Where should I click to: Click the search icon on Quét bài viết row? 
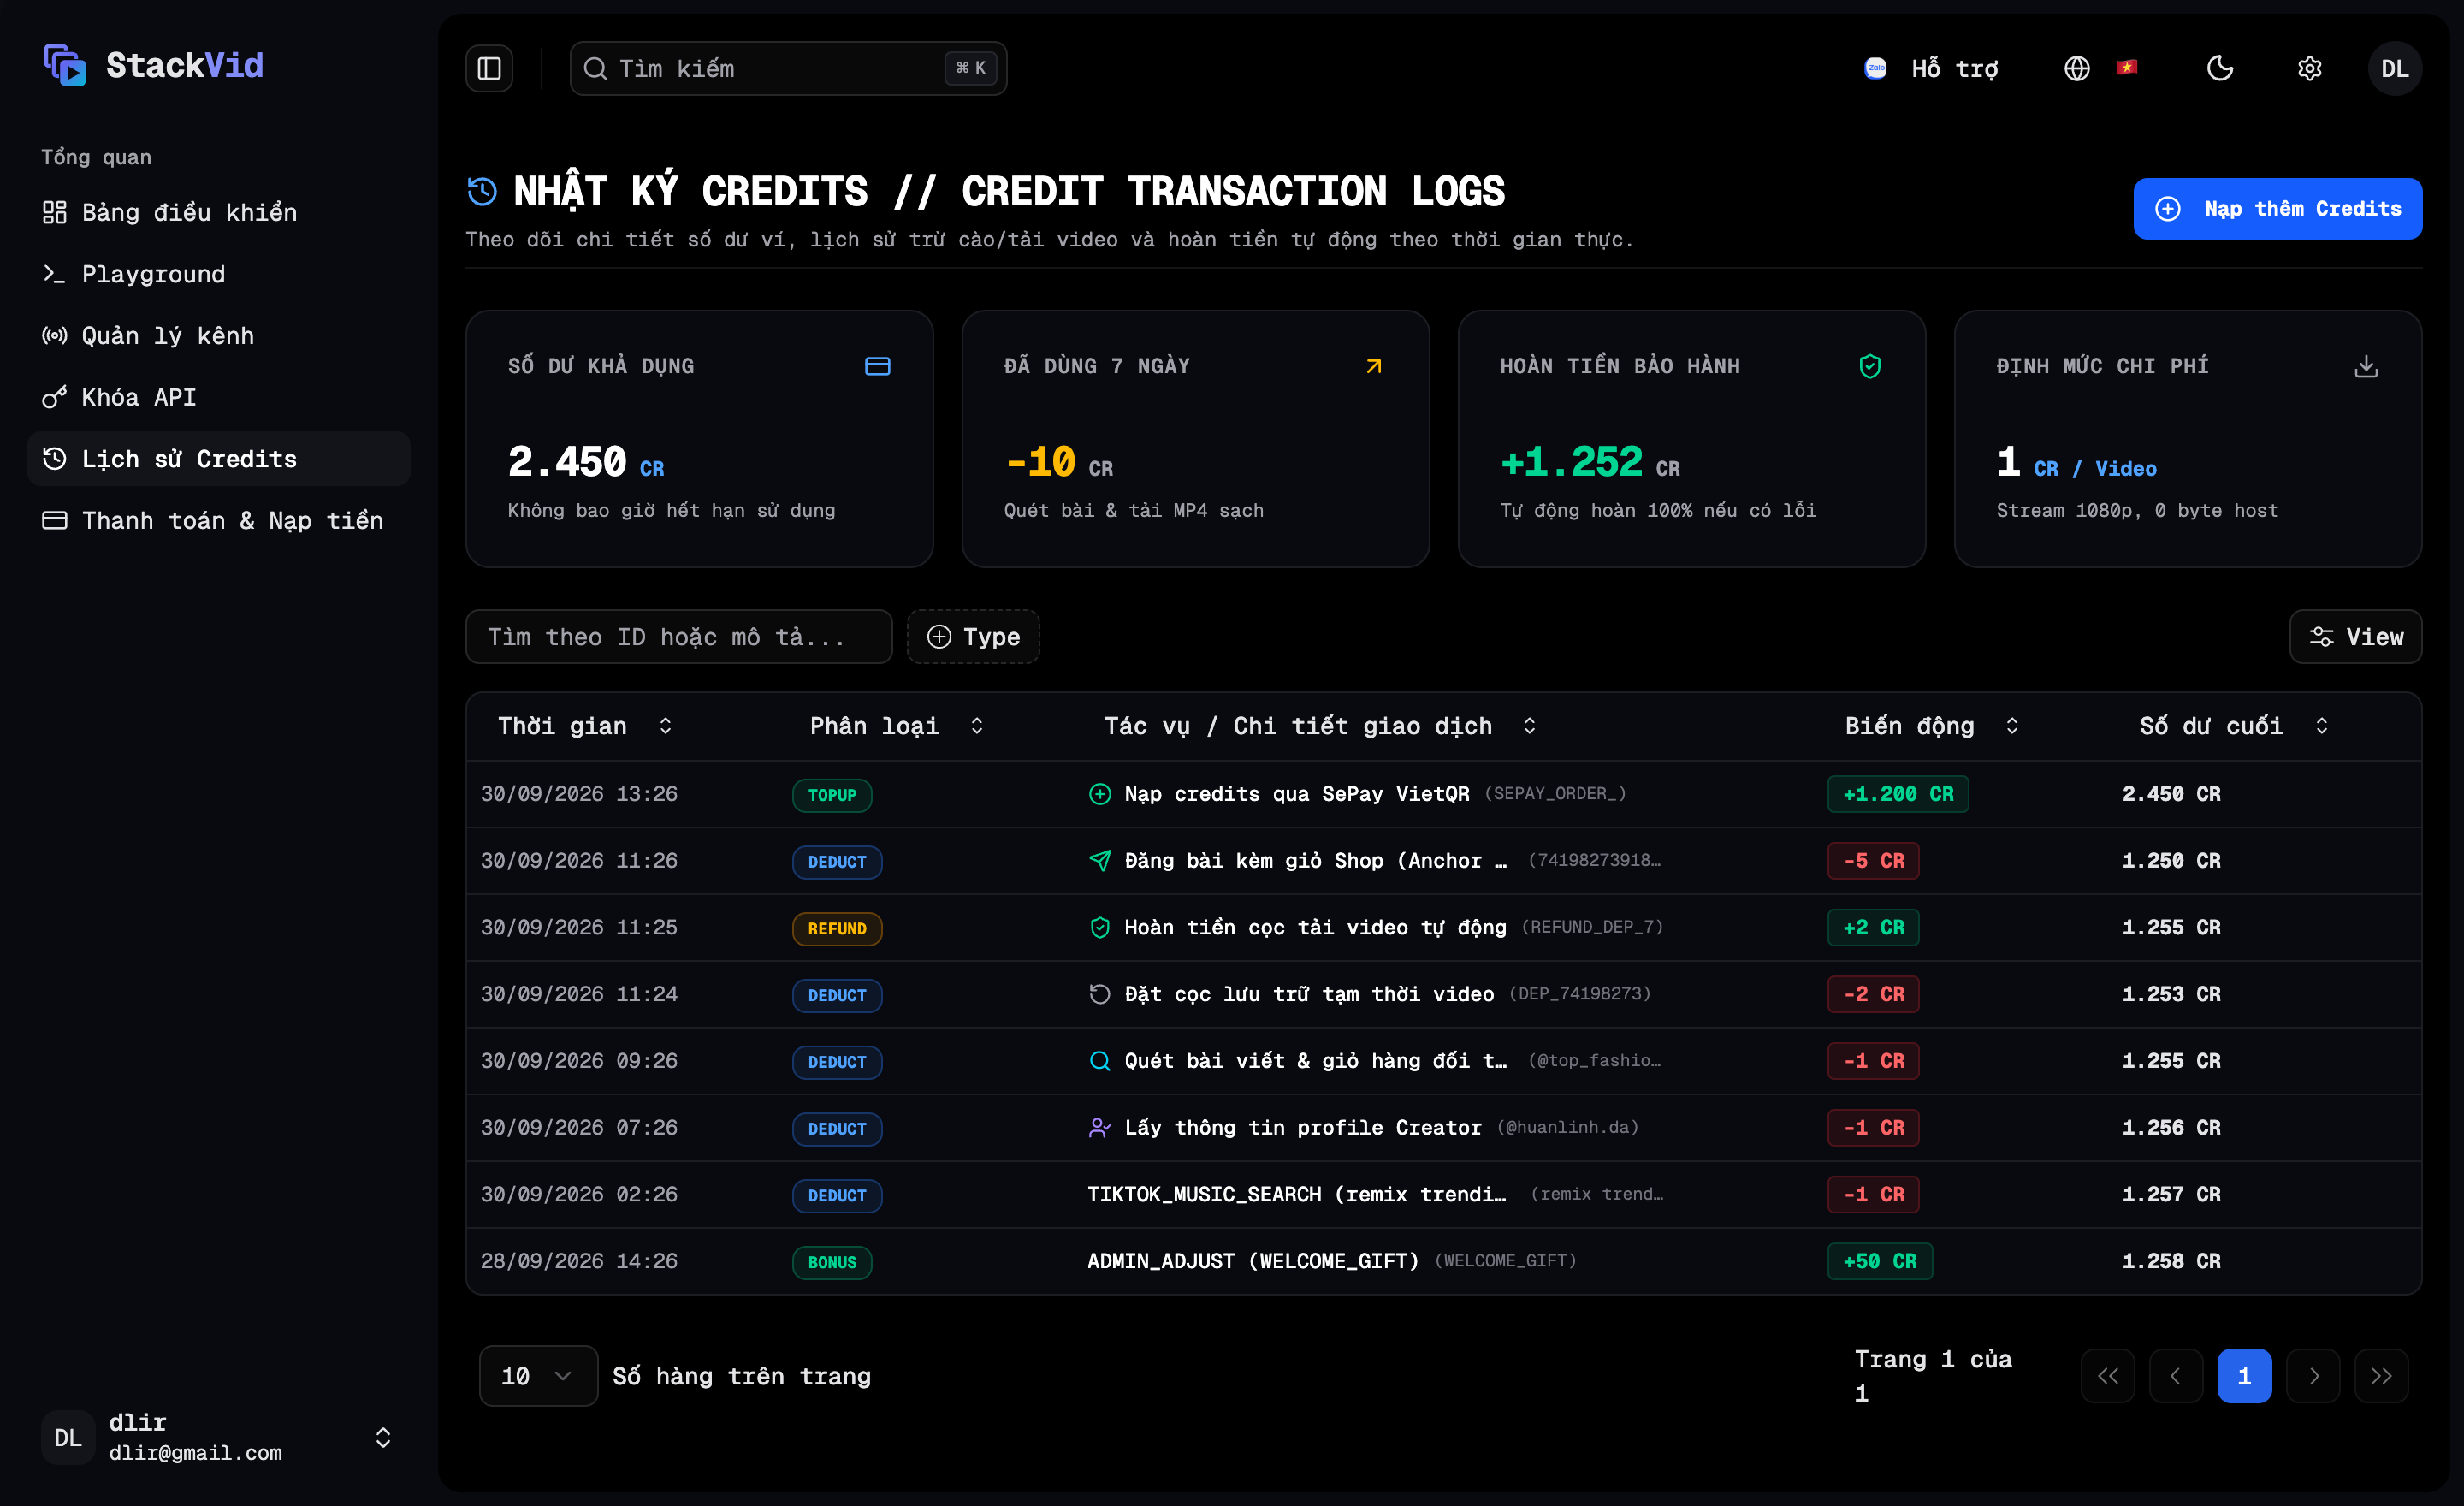coord(1099,1061)
